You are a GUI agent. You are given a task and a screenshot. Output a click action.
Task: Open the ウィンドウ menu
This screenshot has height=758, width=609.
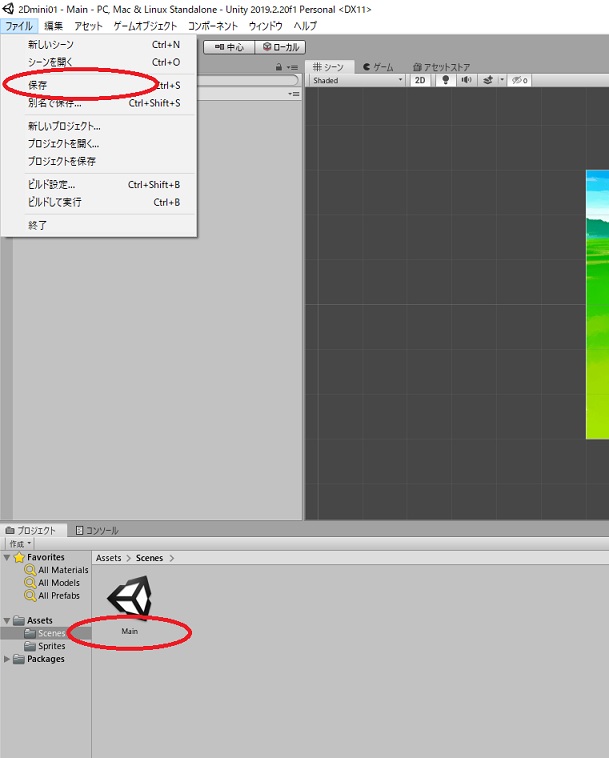tap(265, 26)
